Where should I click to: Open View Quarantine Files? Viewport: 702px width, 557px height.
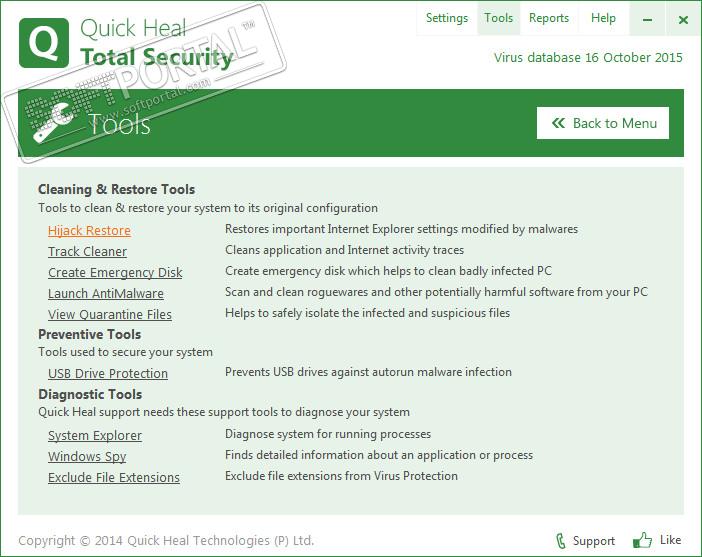click(x=110, y=314)
